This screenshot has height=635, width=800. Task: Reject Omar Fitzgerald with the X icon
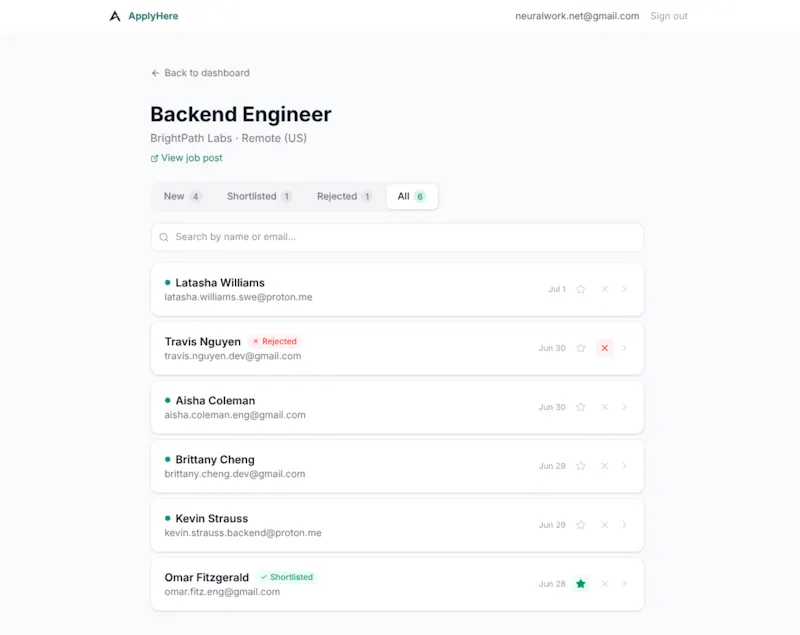coord(605,584)
